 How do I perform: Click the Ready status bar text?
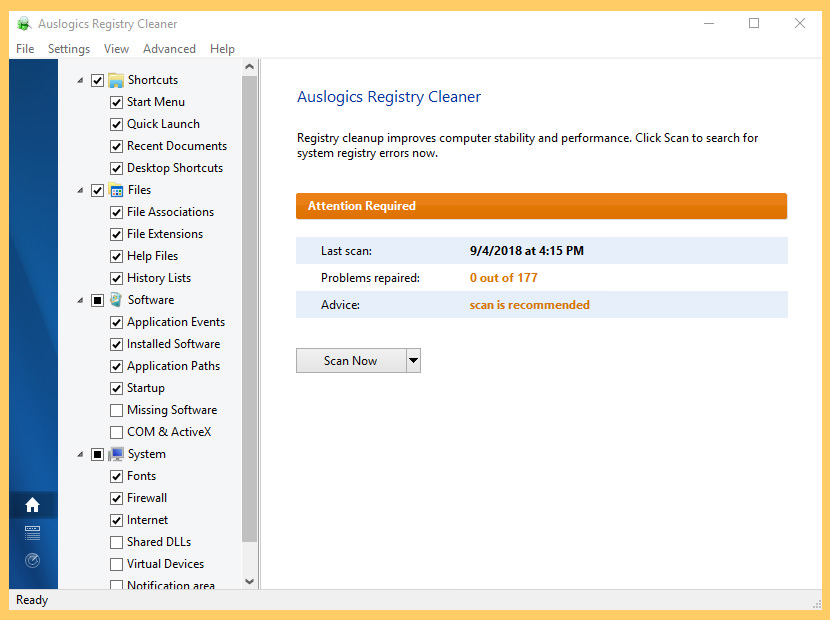pyautogui.click(x=32, y=600)
